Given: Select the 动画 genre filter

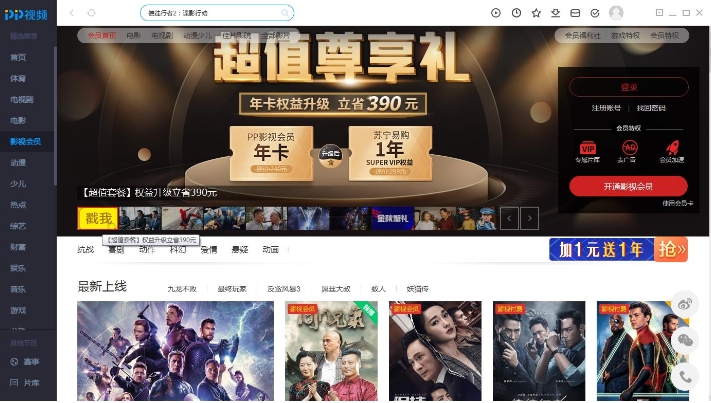Looking at the screenshot, I should (x=270, y=249).
